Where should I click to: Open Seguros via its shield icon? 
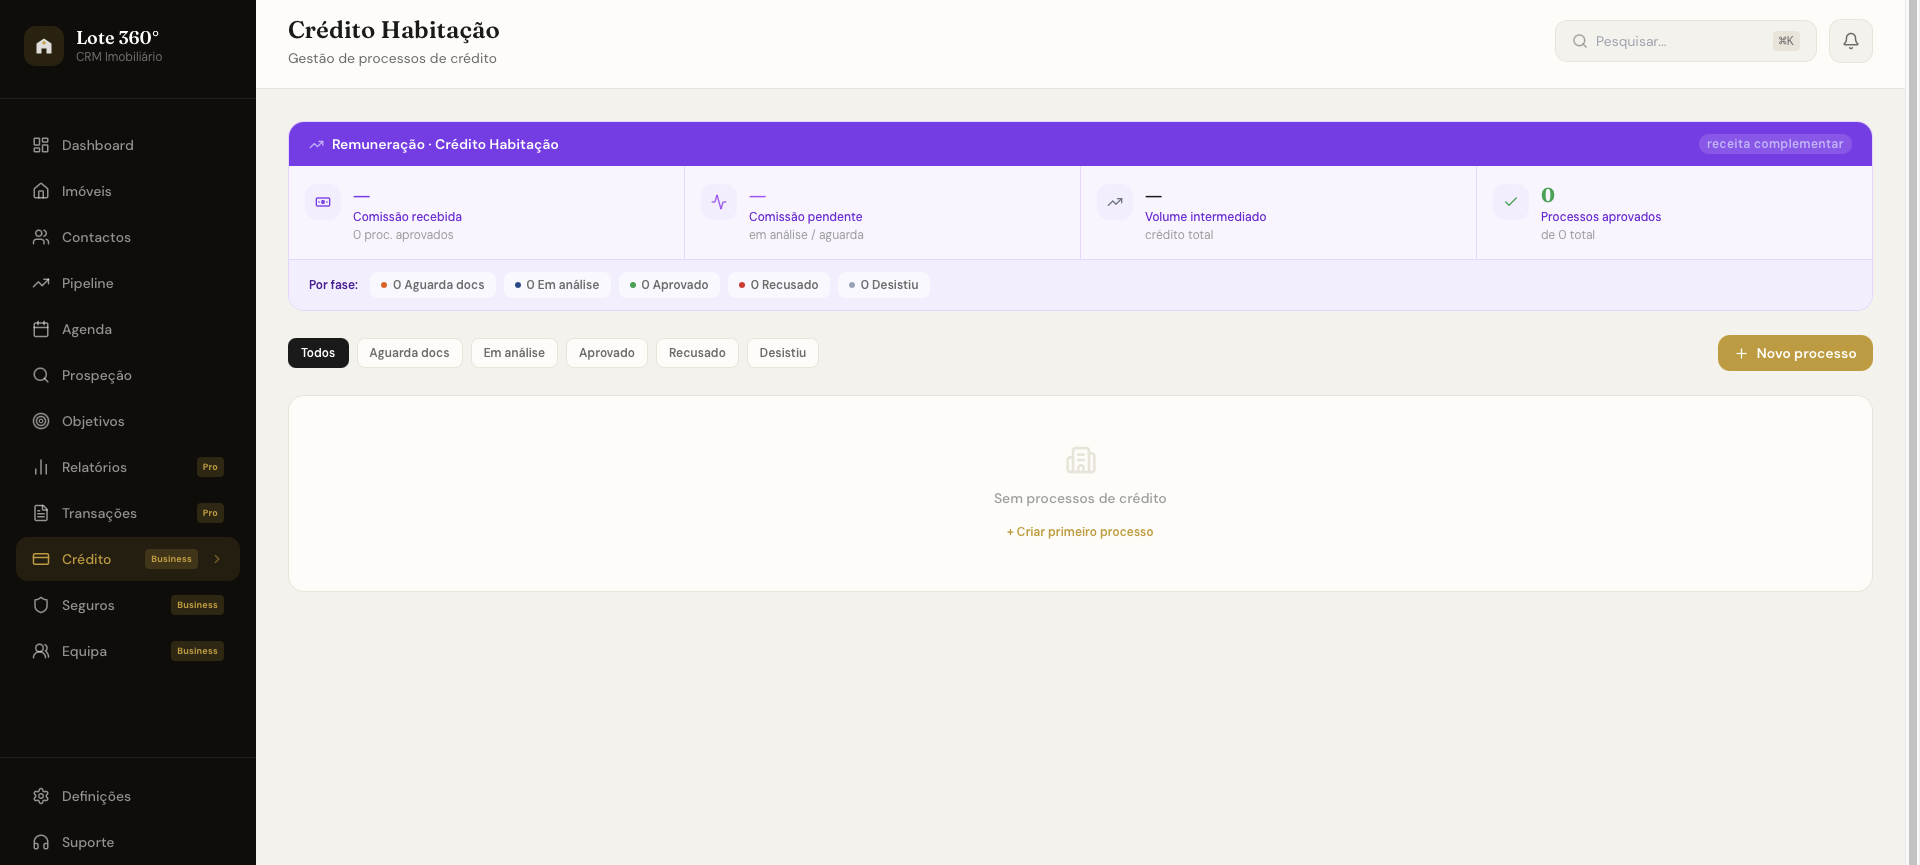(x=41, y=605)
